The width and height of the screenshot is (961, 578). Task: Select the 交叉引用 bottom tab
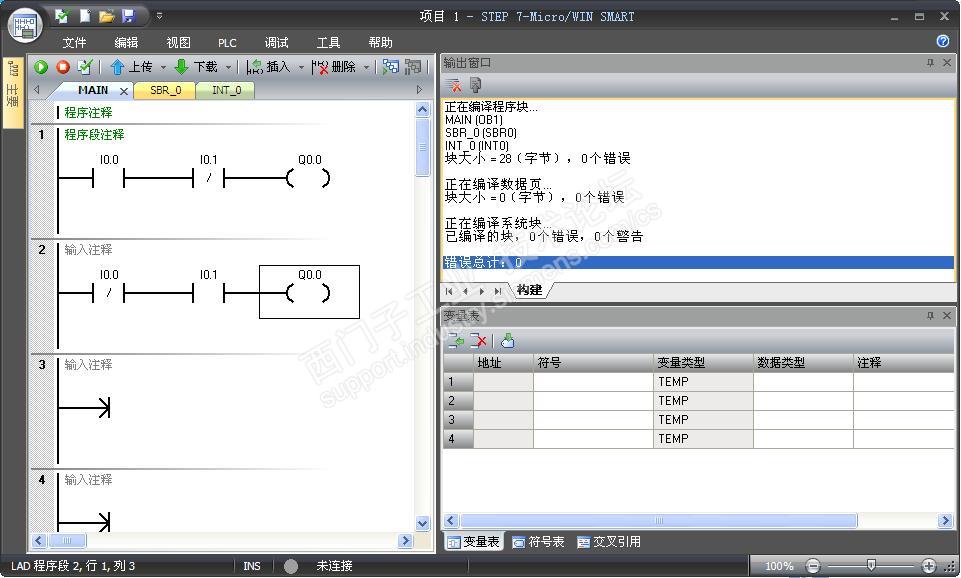(x=609, y=542)
